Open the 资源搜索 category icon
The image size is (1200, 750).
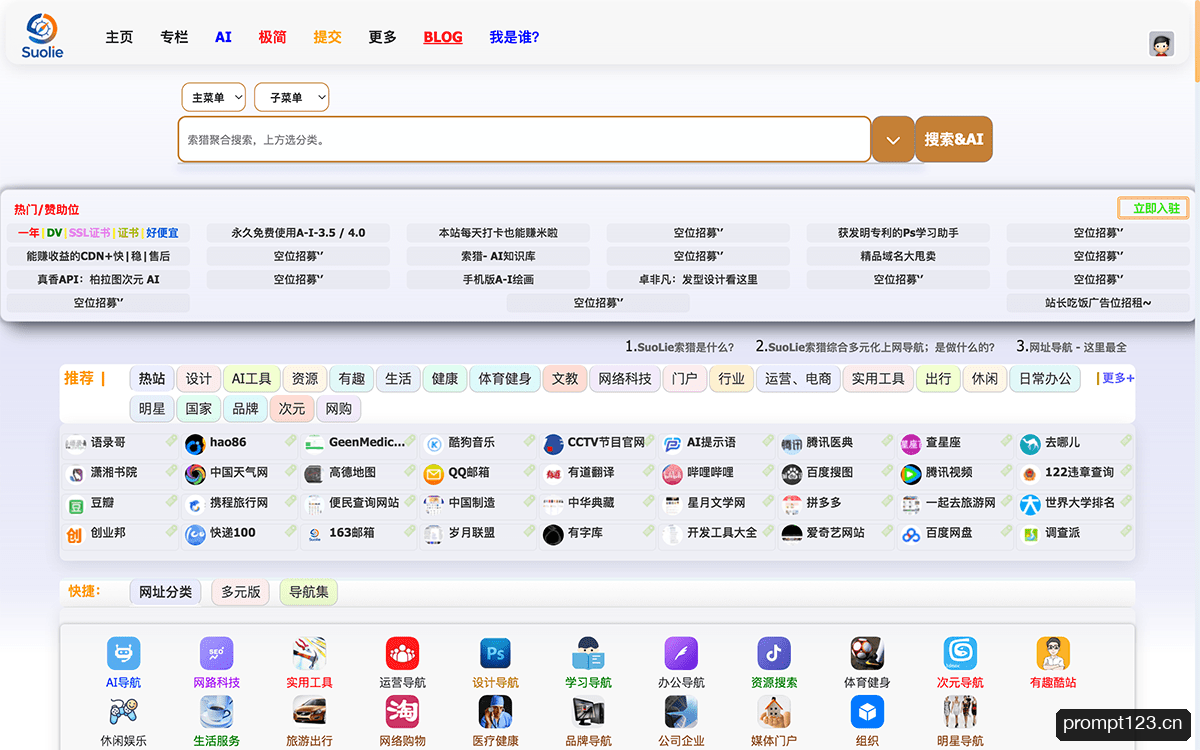(x=774, y=654)
